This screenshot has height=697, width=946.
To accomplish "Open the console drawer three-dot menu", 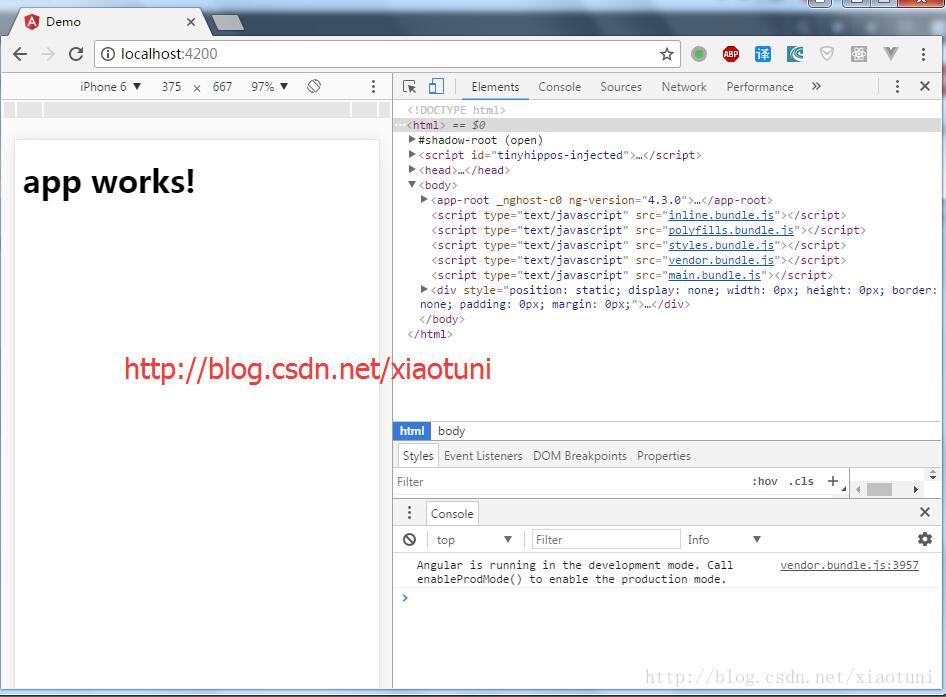I will click(x=410, y=513).
